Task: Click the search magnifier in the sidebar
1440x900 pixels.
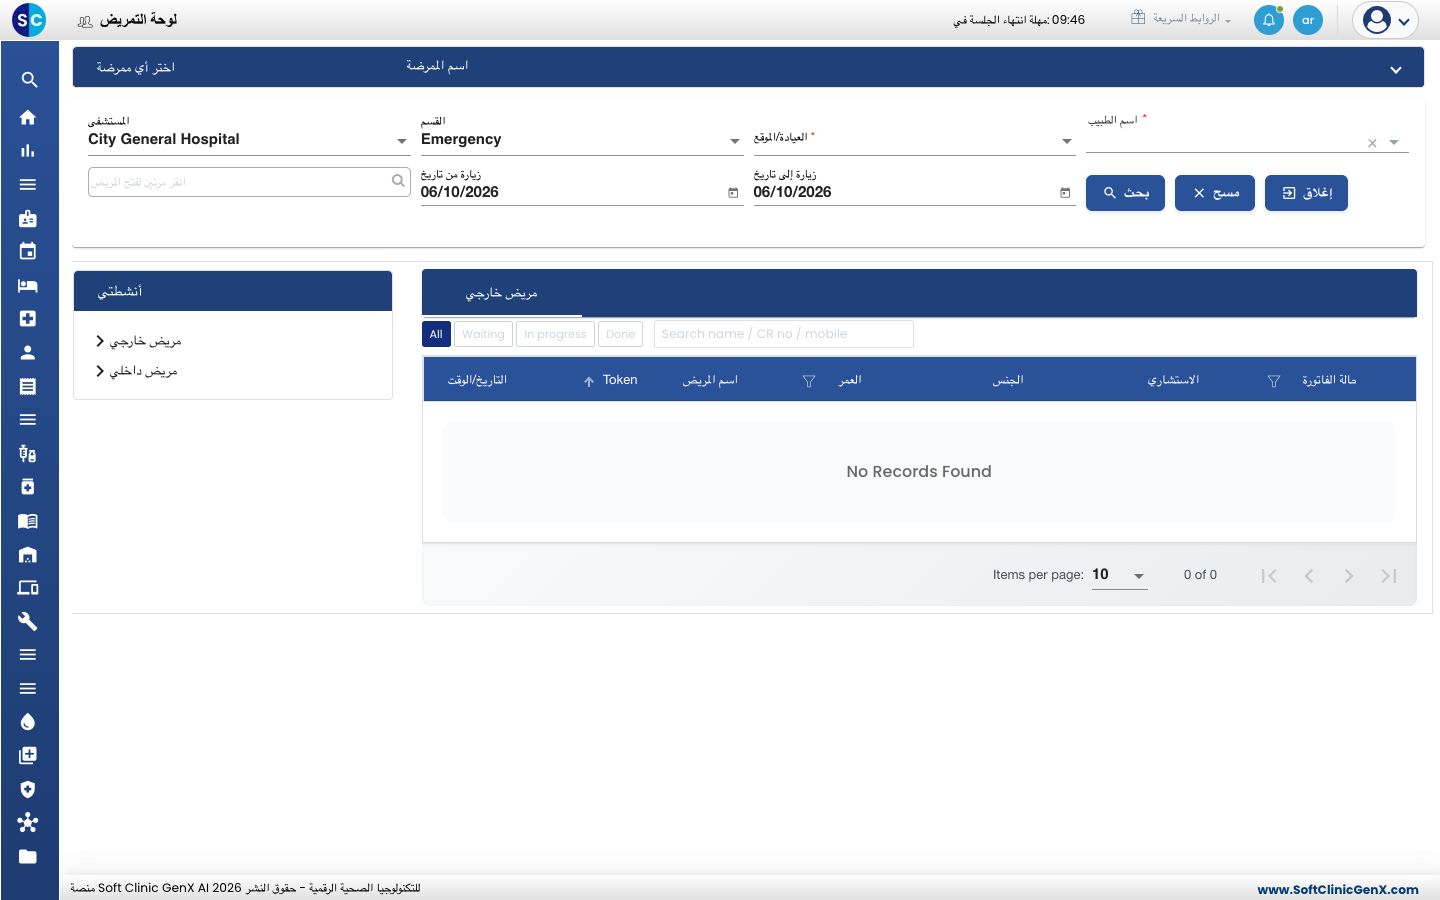Action: pos(29,80)
